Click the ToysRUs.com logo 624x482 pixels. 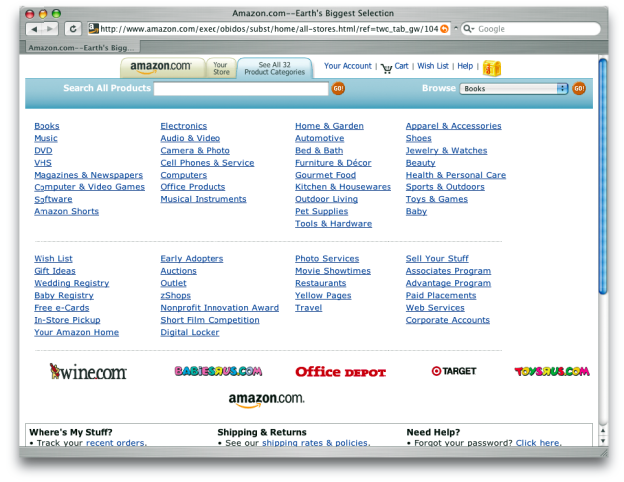pos(552,371)
